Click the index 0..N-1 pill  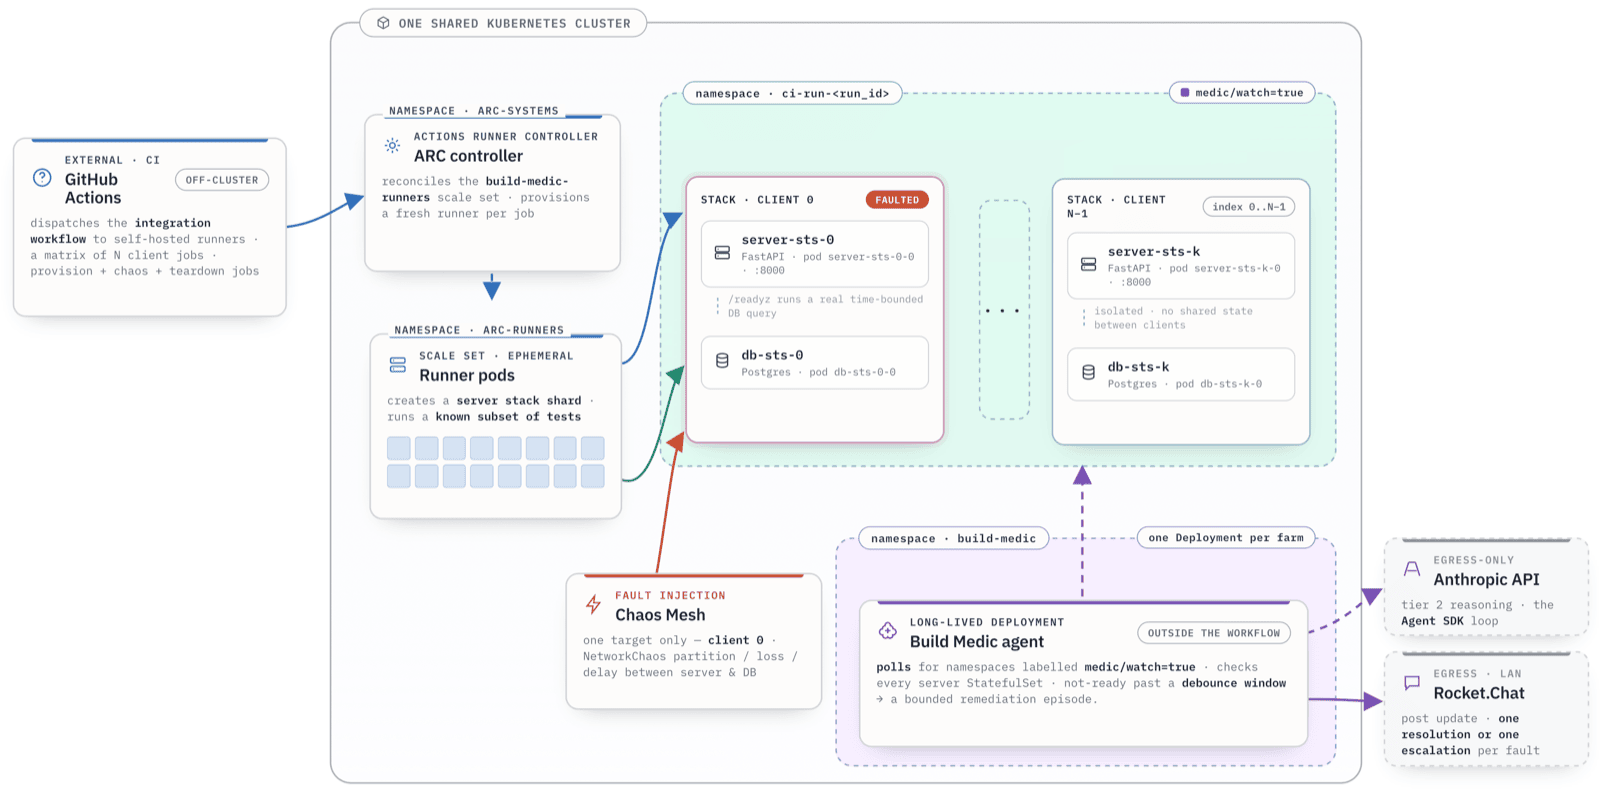point(1249,207)
